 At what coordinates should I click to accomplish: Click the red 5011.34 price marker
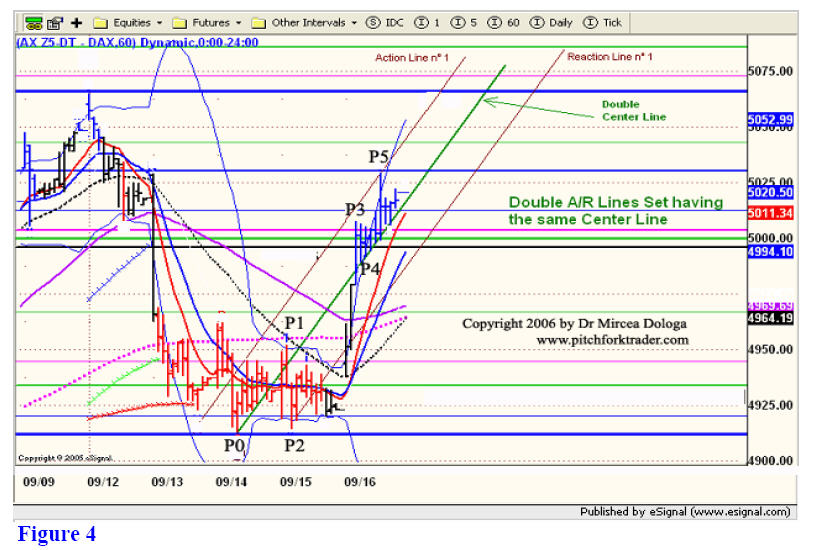pyautogui.click(x=769, y=213)
